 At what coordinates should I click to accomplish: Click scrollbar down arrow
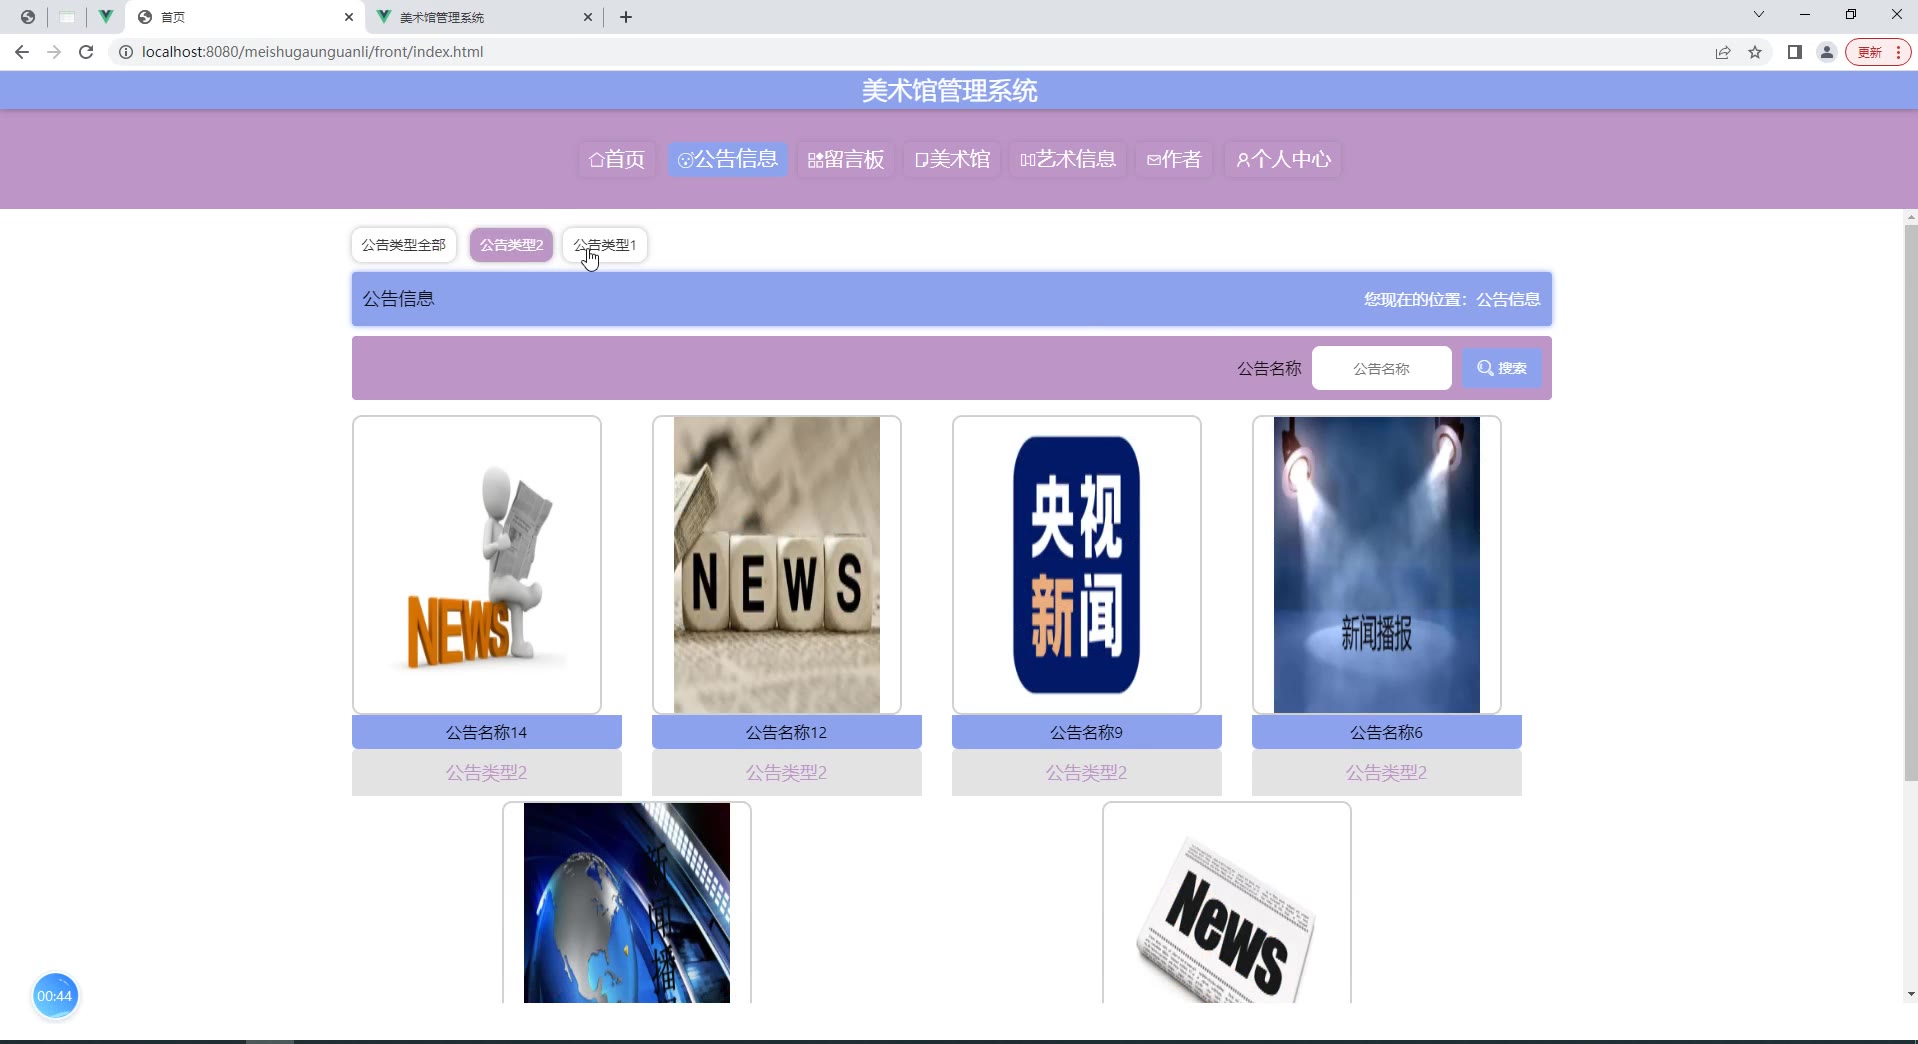click(1911, 994)
